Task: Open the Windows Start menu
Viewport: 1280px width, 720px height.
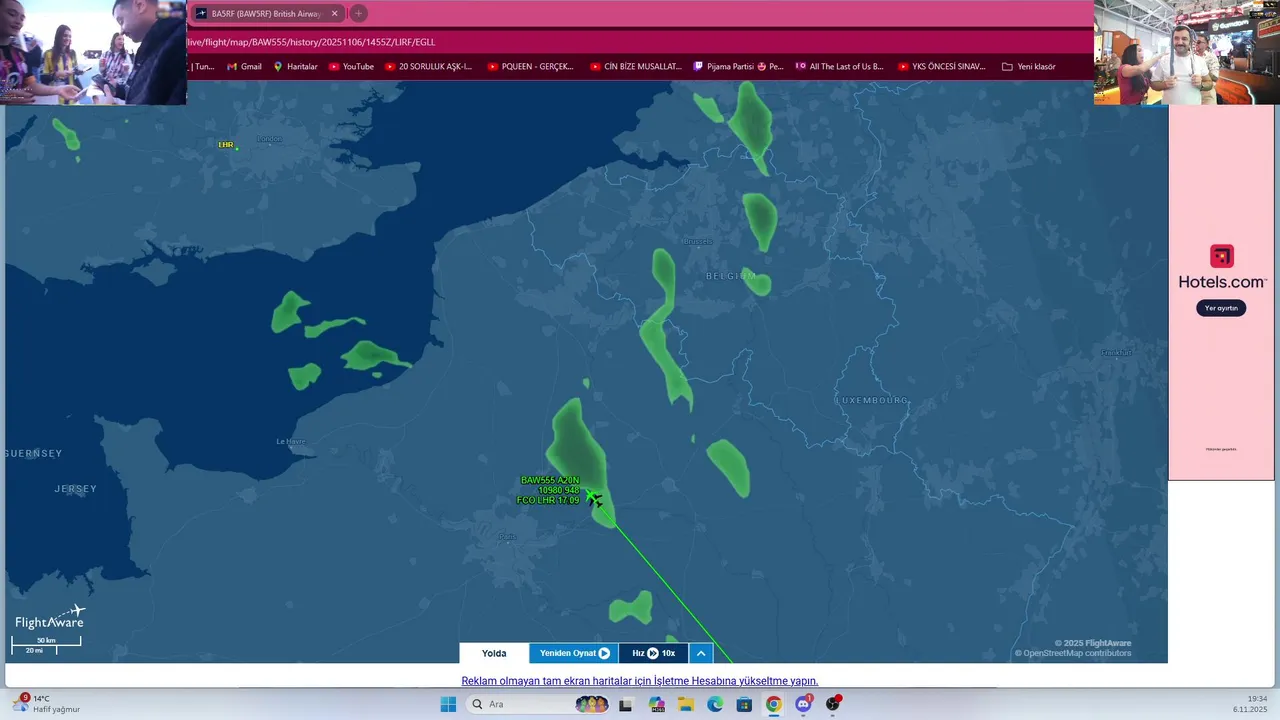Action: tap(448, 704)
